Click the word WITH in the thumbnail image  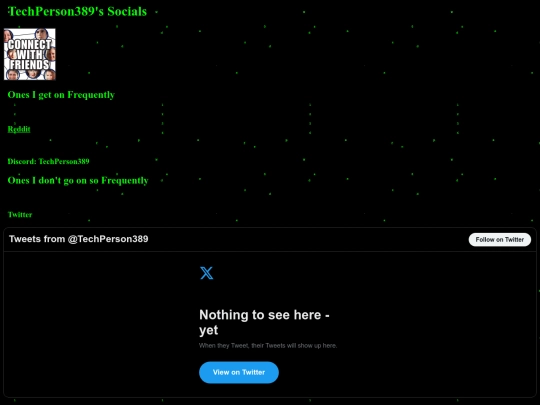pyautogui.click(x=30, y=54)
